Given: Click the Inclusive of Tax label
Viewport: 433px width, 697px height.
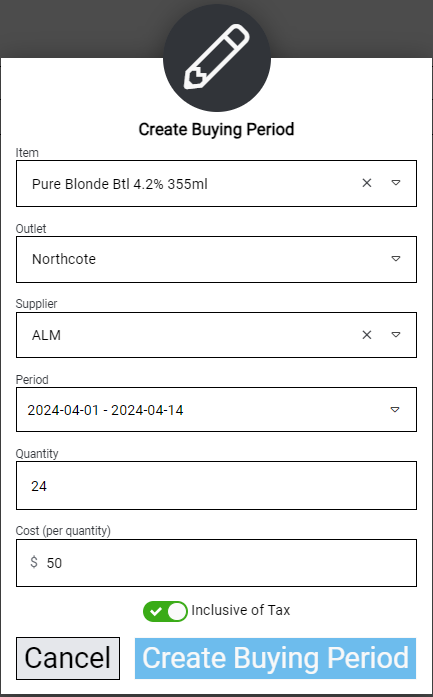Looking at the screenshot, I should point(241,610).
